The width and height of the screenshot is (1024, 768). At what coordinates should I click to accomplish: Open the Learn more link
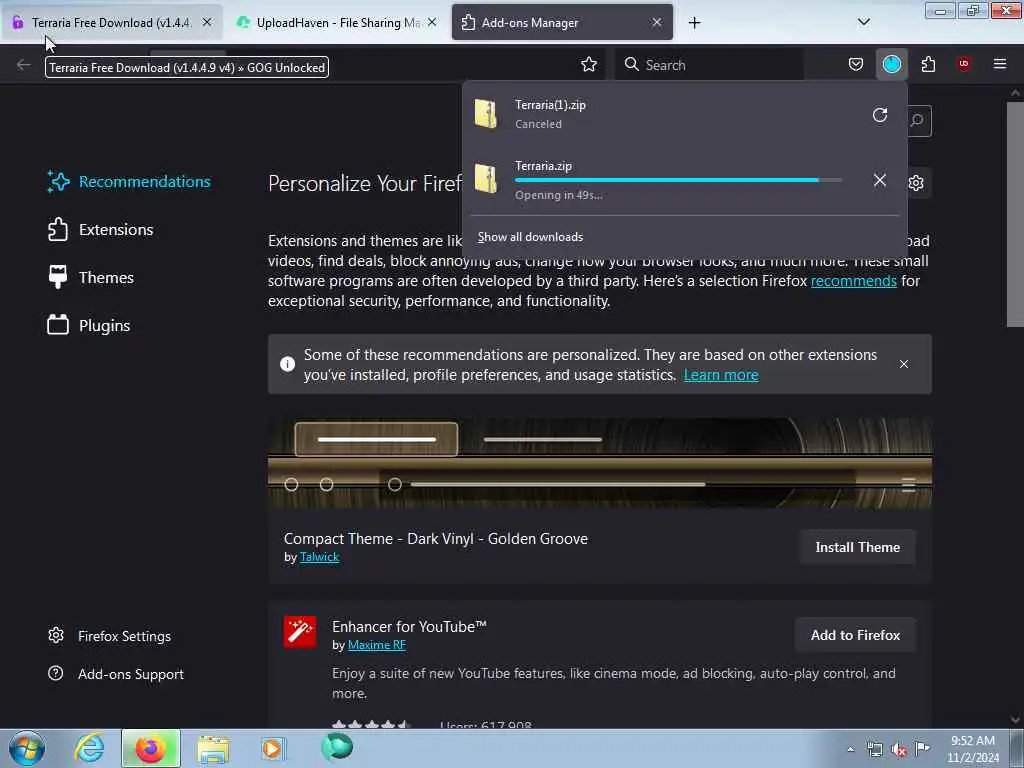pyautogui.click(x=721, y=375)
